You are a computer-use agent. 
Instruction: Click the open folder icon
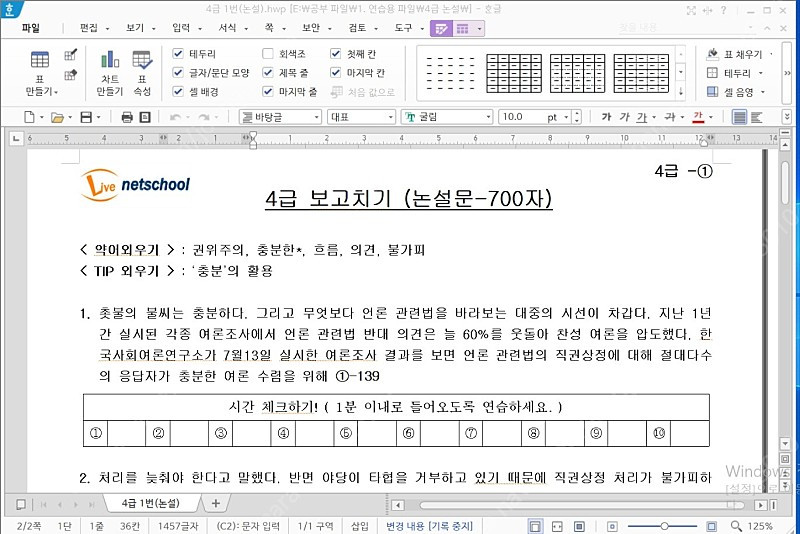coord(57,118)
